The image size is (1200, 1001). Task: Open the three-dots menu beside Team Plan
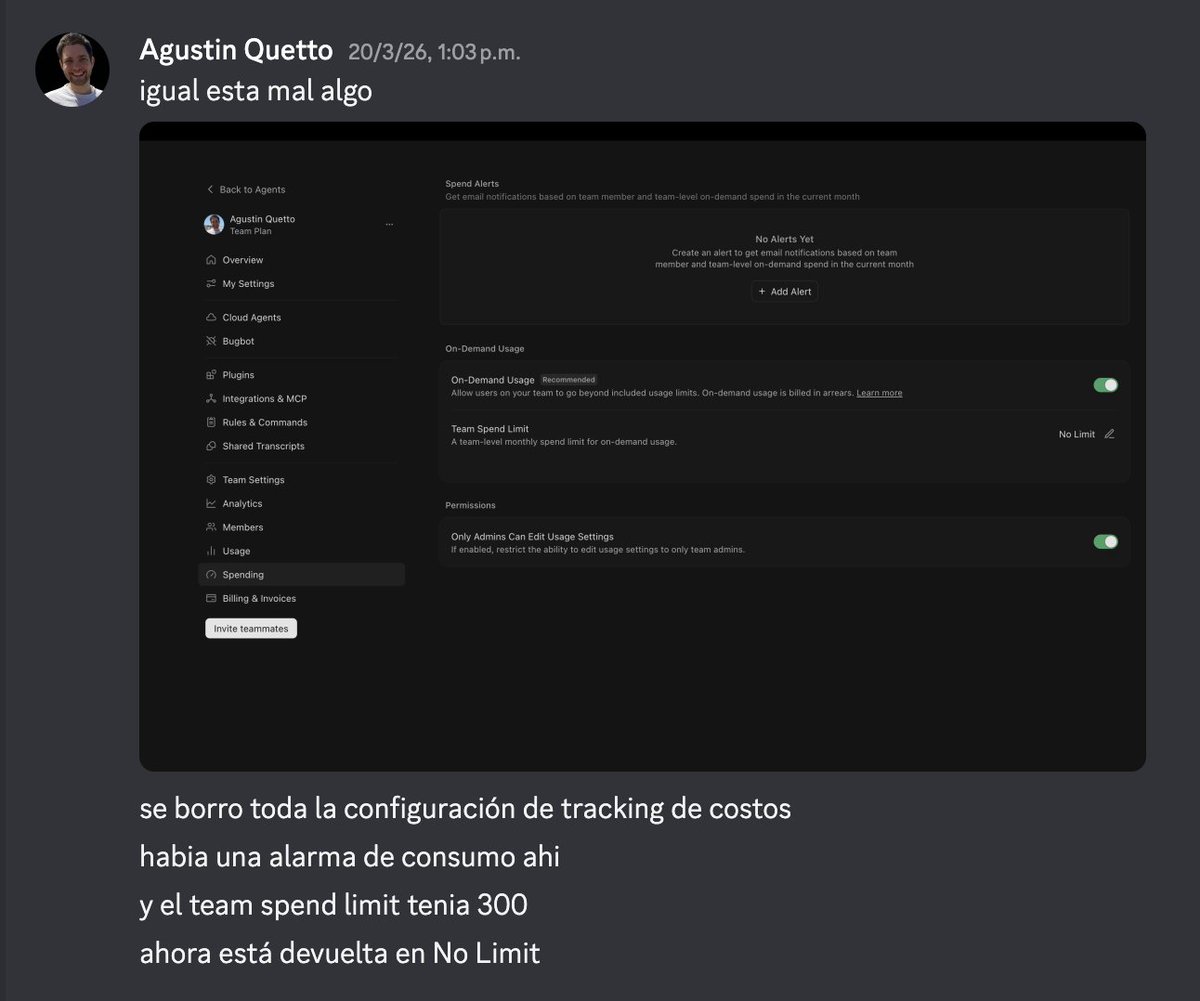coord(389,225)
